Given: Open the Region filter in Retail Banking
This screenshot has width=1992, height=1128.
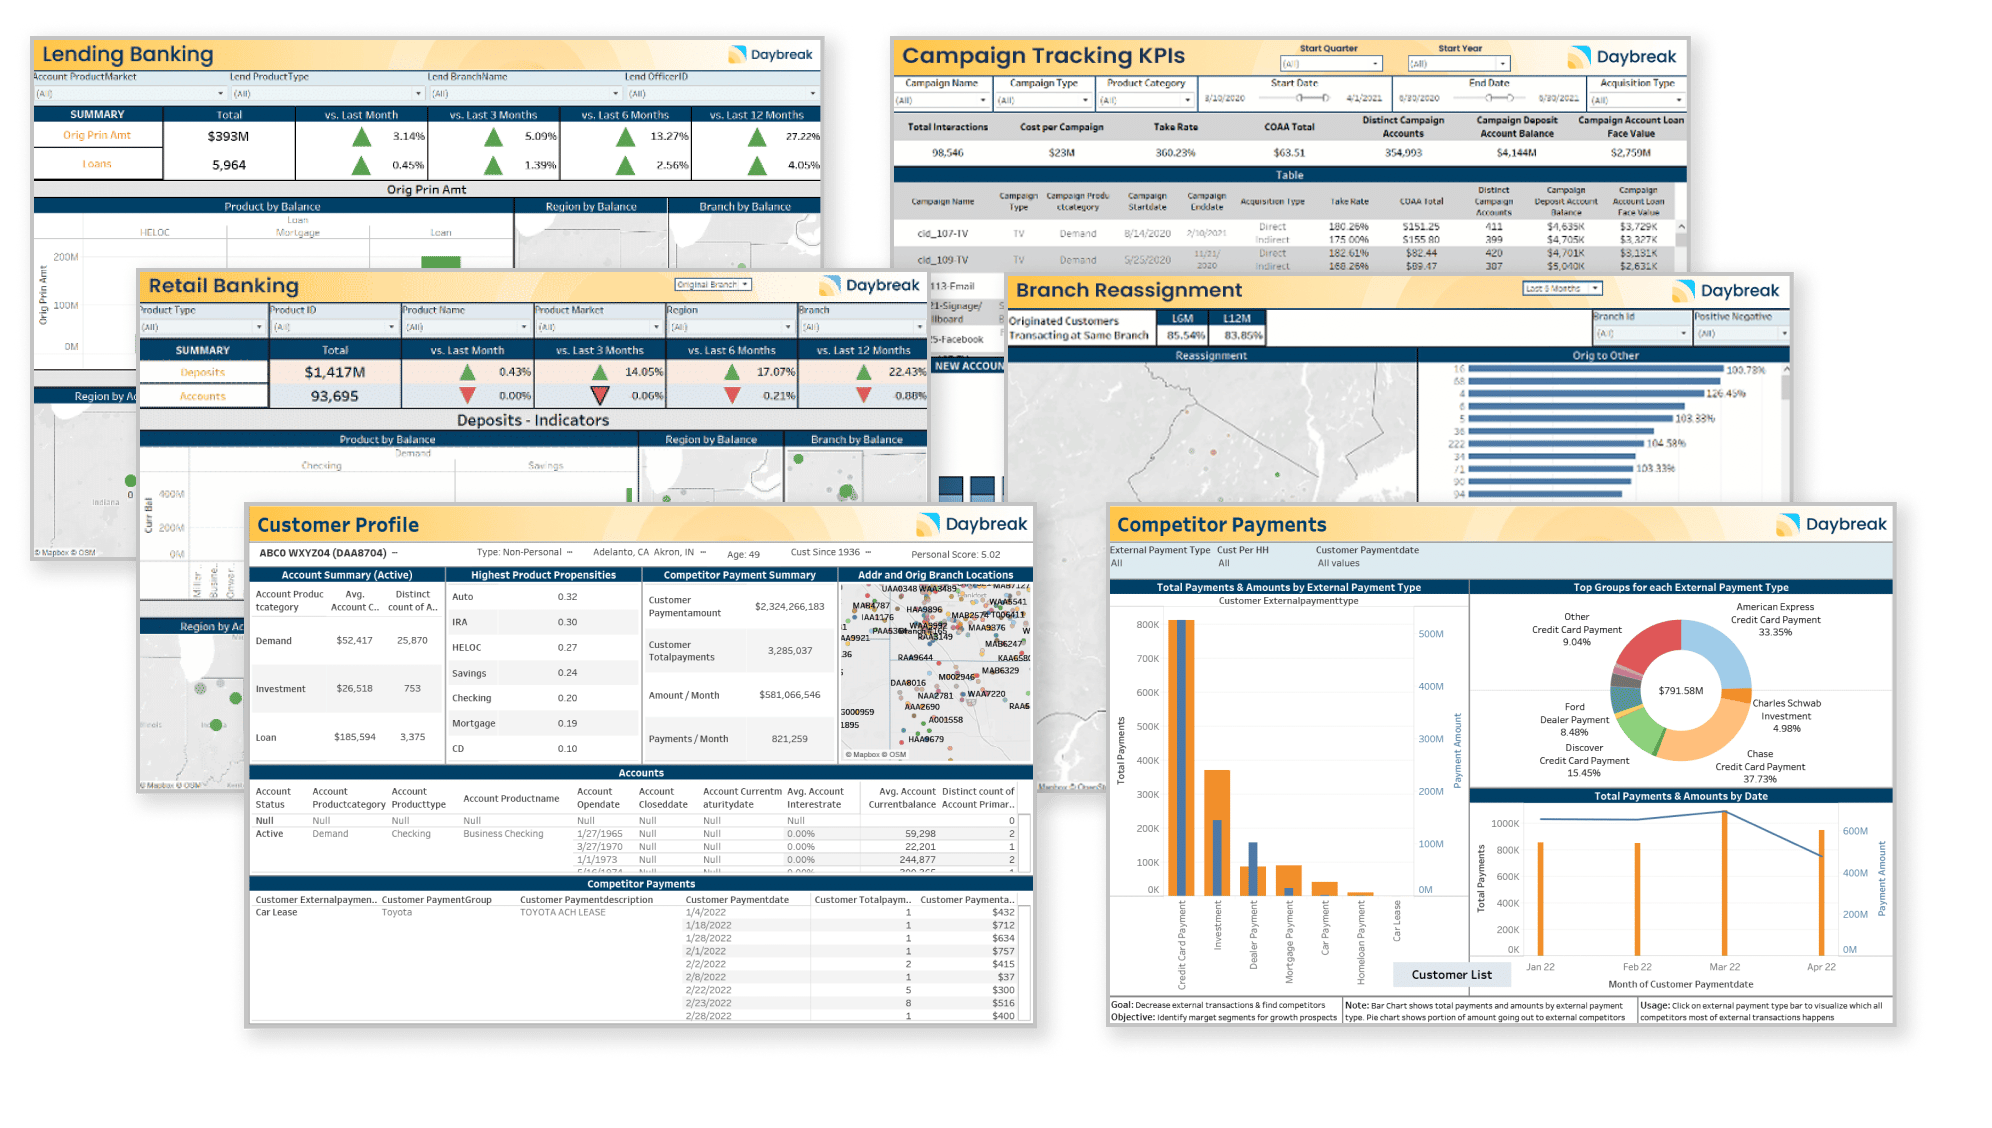Looking at the screenshot, I should point(731,327).
